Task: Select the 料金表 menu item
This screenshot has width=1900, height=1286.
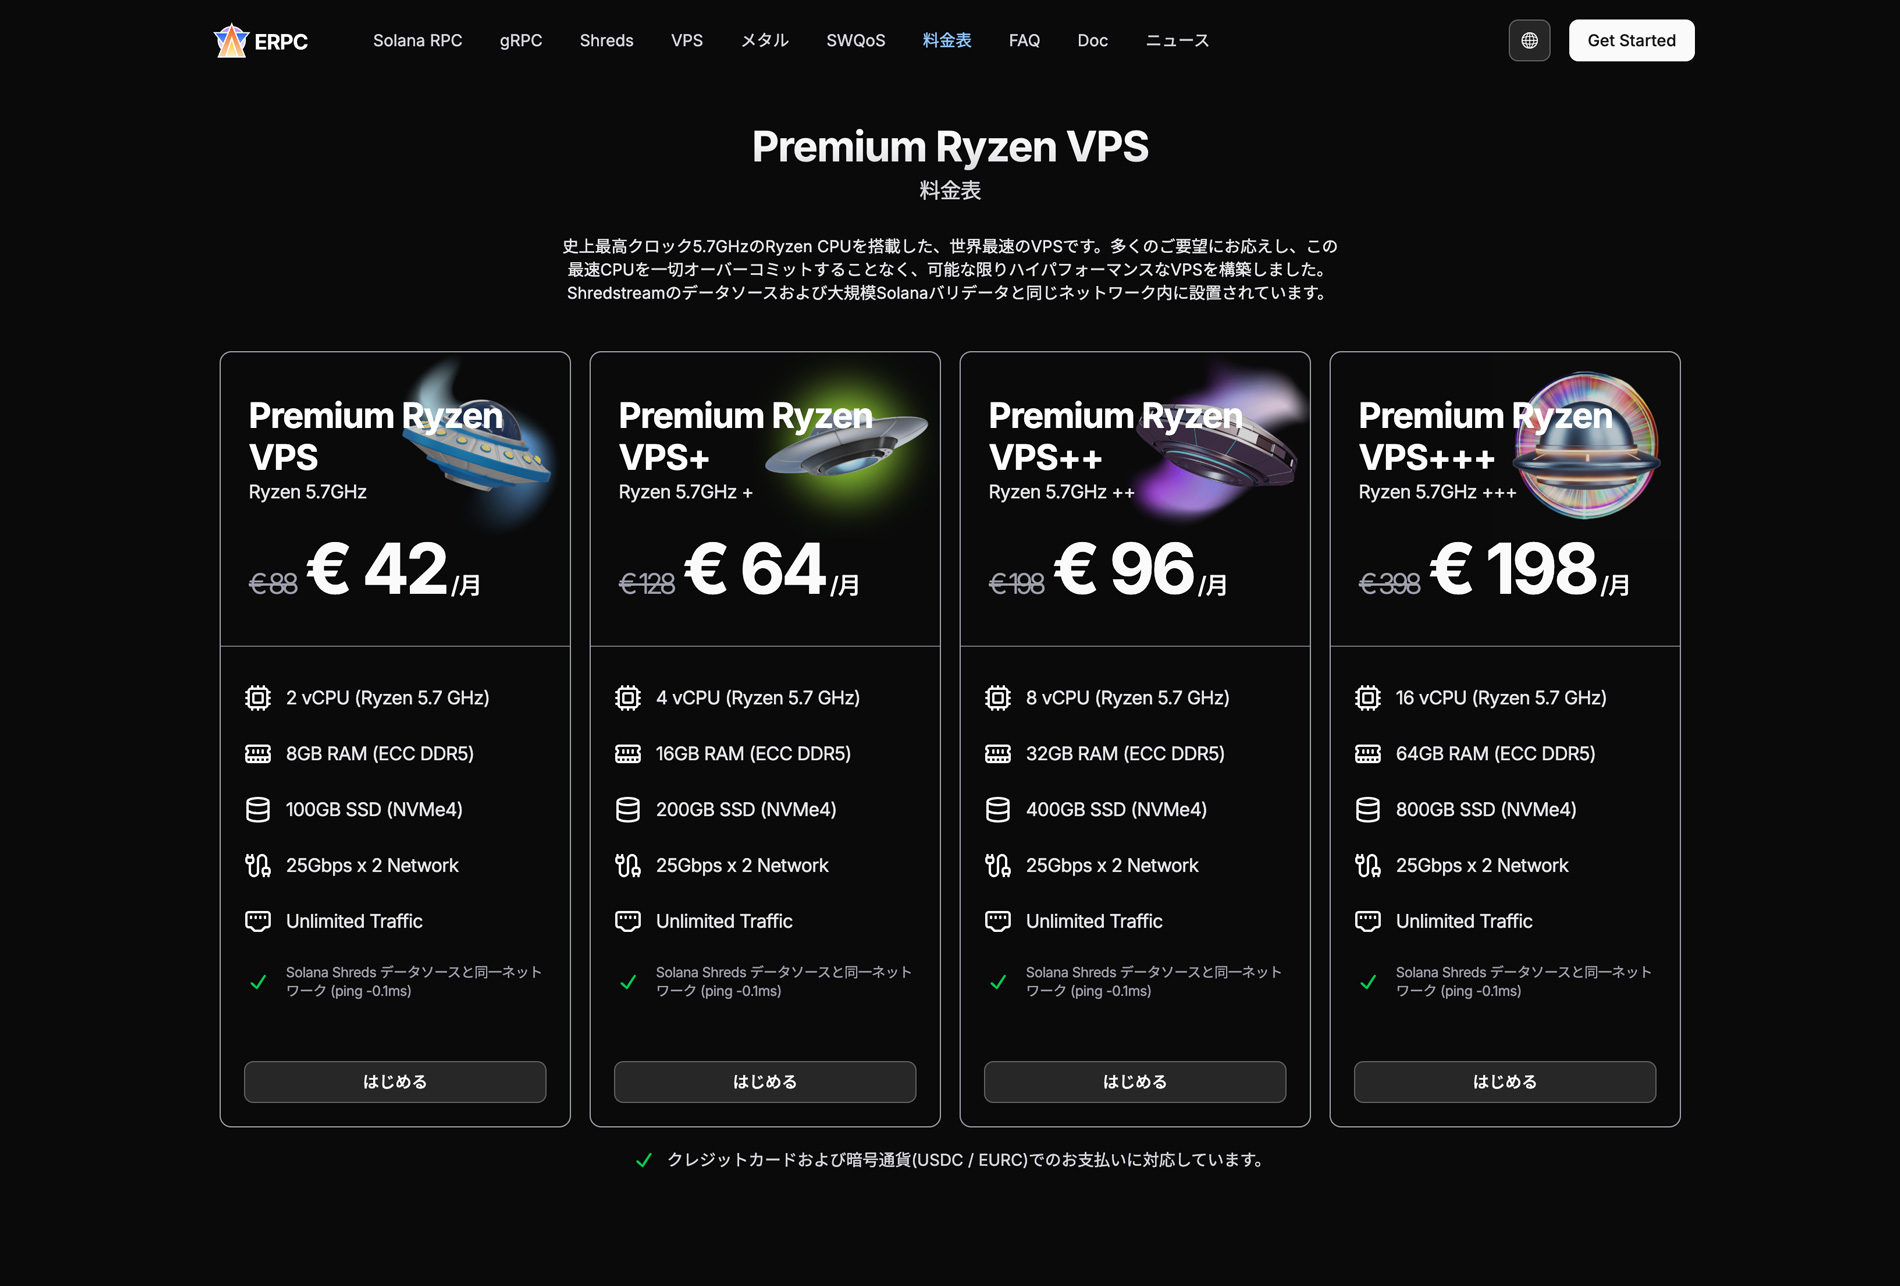Action: point(946,40)
